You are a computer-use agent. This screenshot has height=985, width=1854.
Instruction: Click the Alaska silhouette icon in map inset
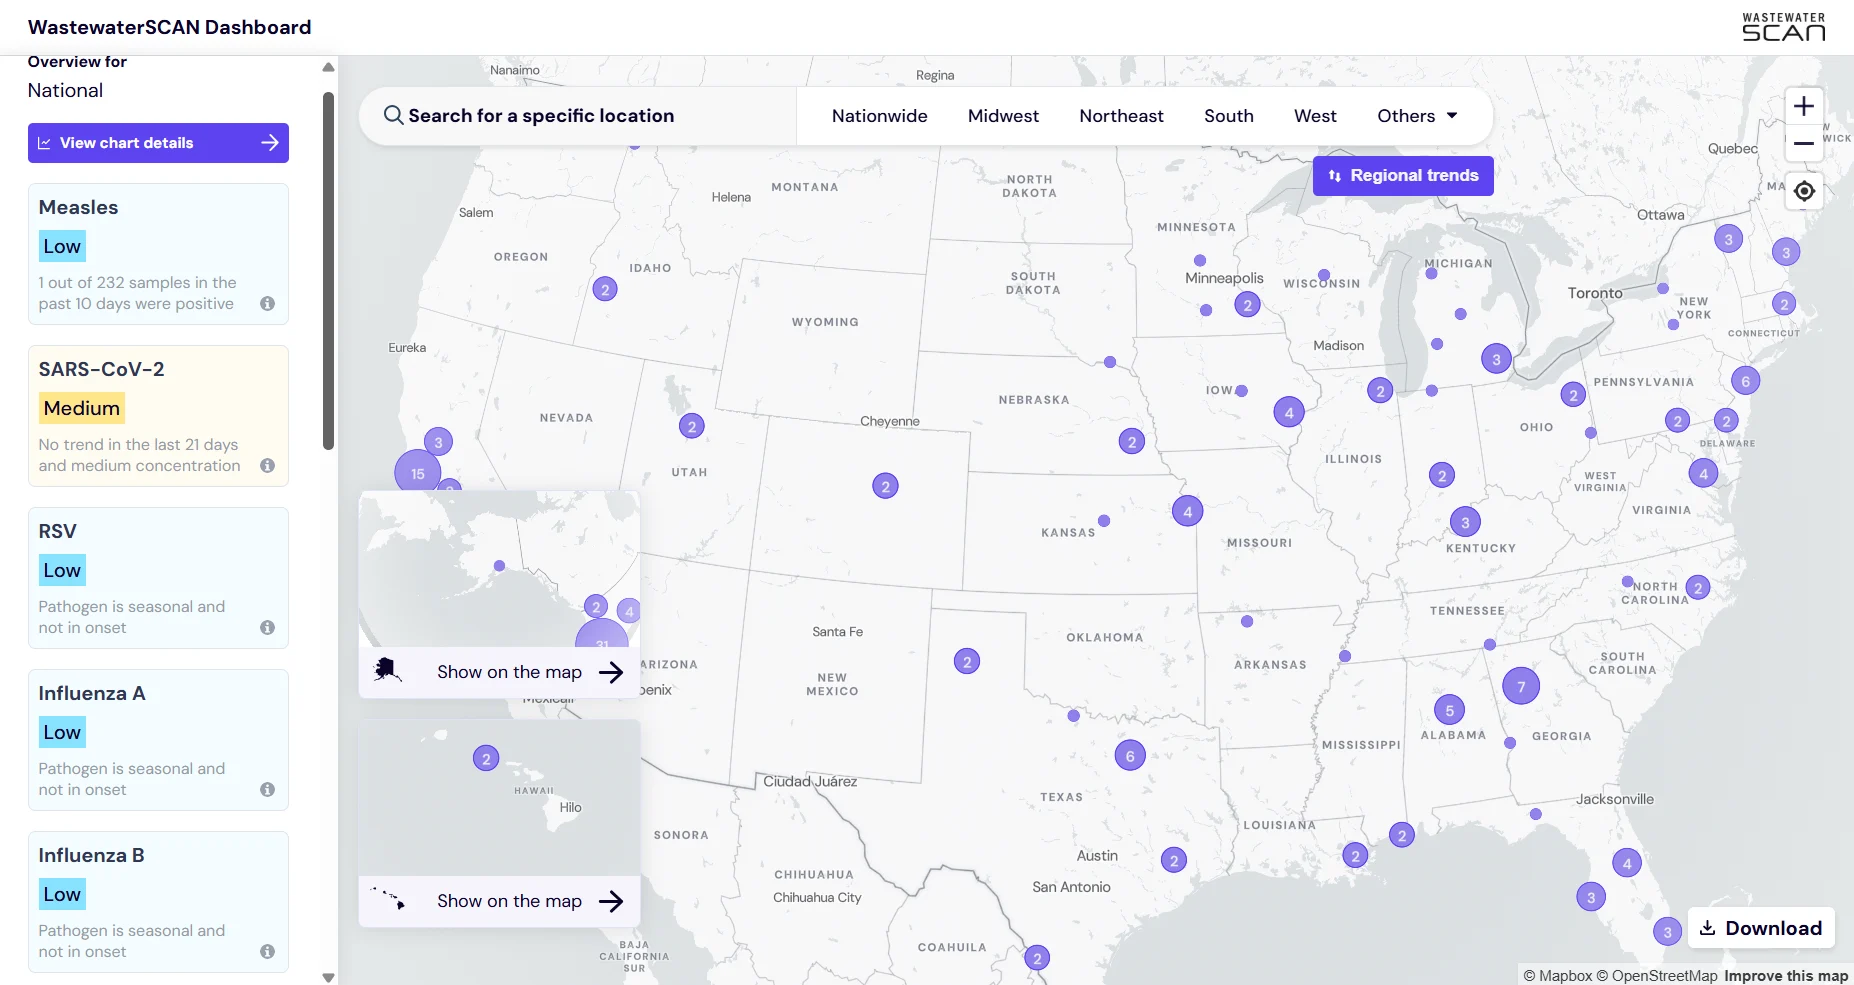click(x=388, y=671)
